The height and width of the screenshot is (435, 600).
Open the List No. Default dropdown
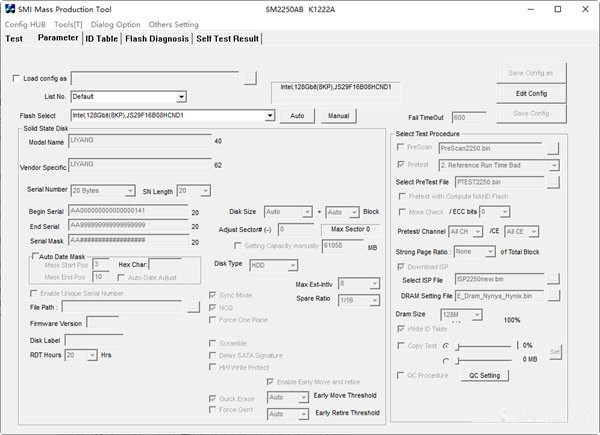(x=181, y=97)
